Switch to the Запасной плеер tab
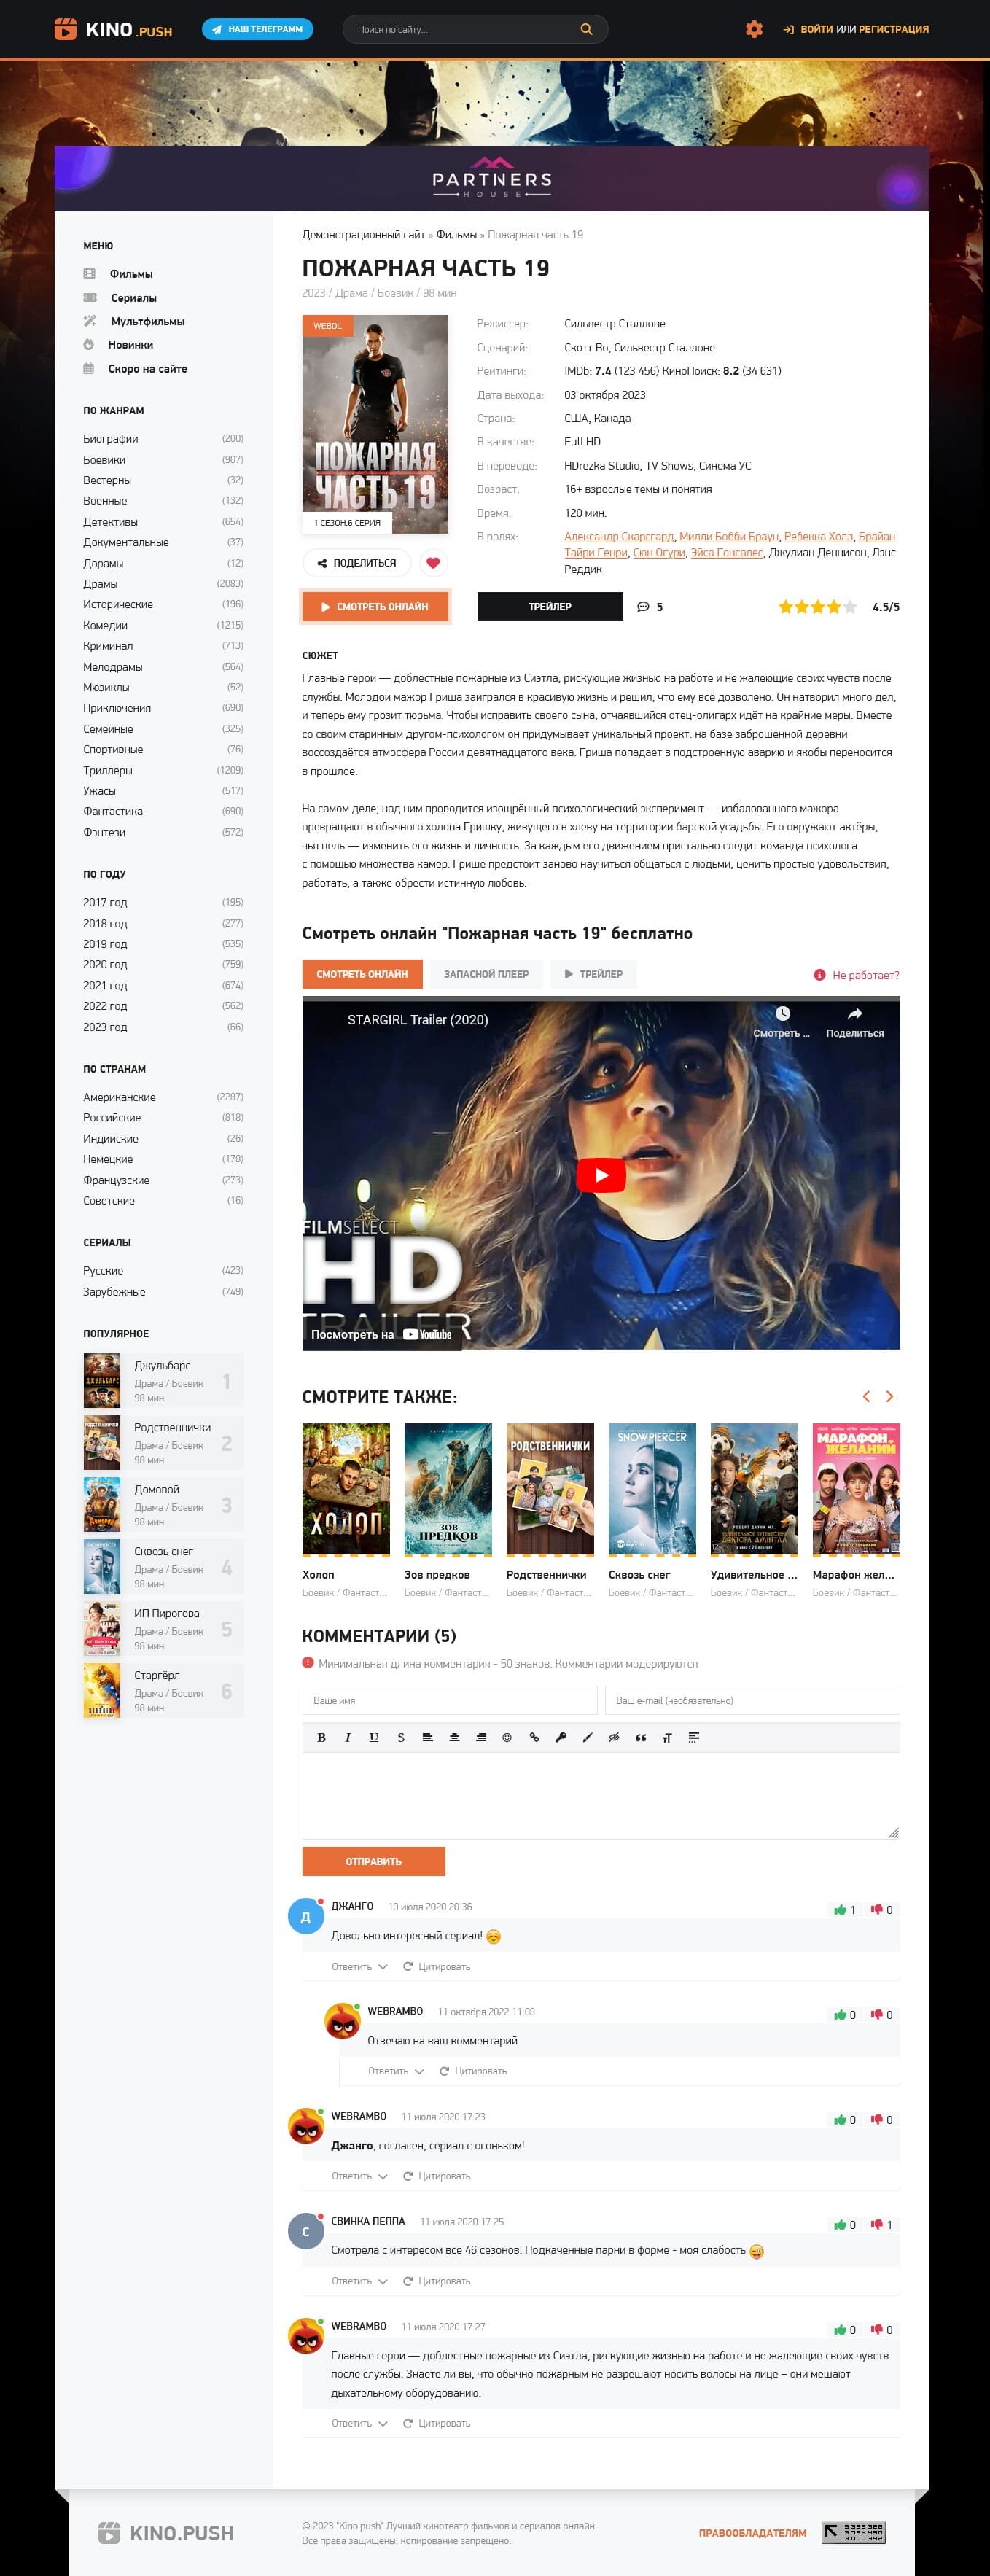 486,974
